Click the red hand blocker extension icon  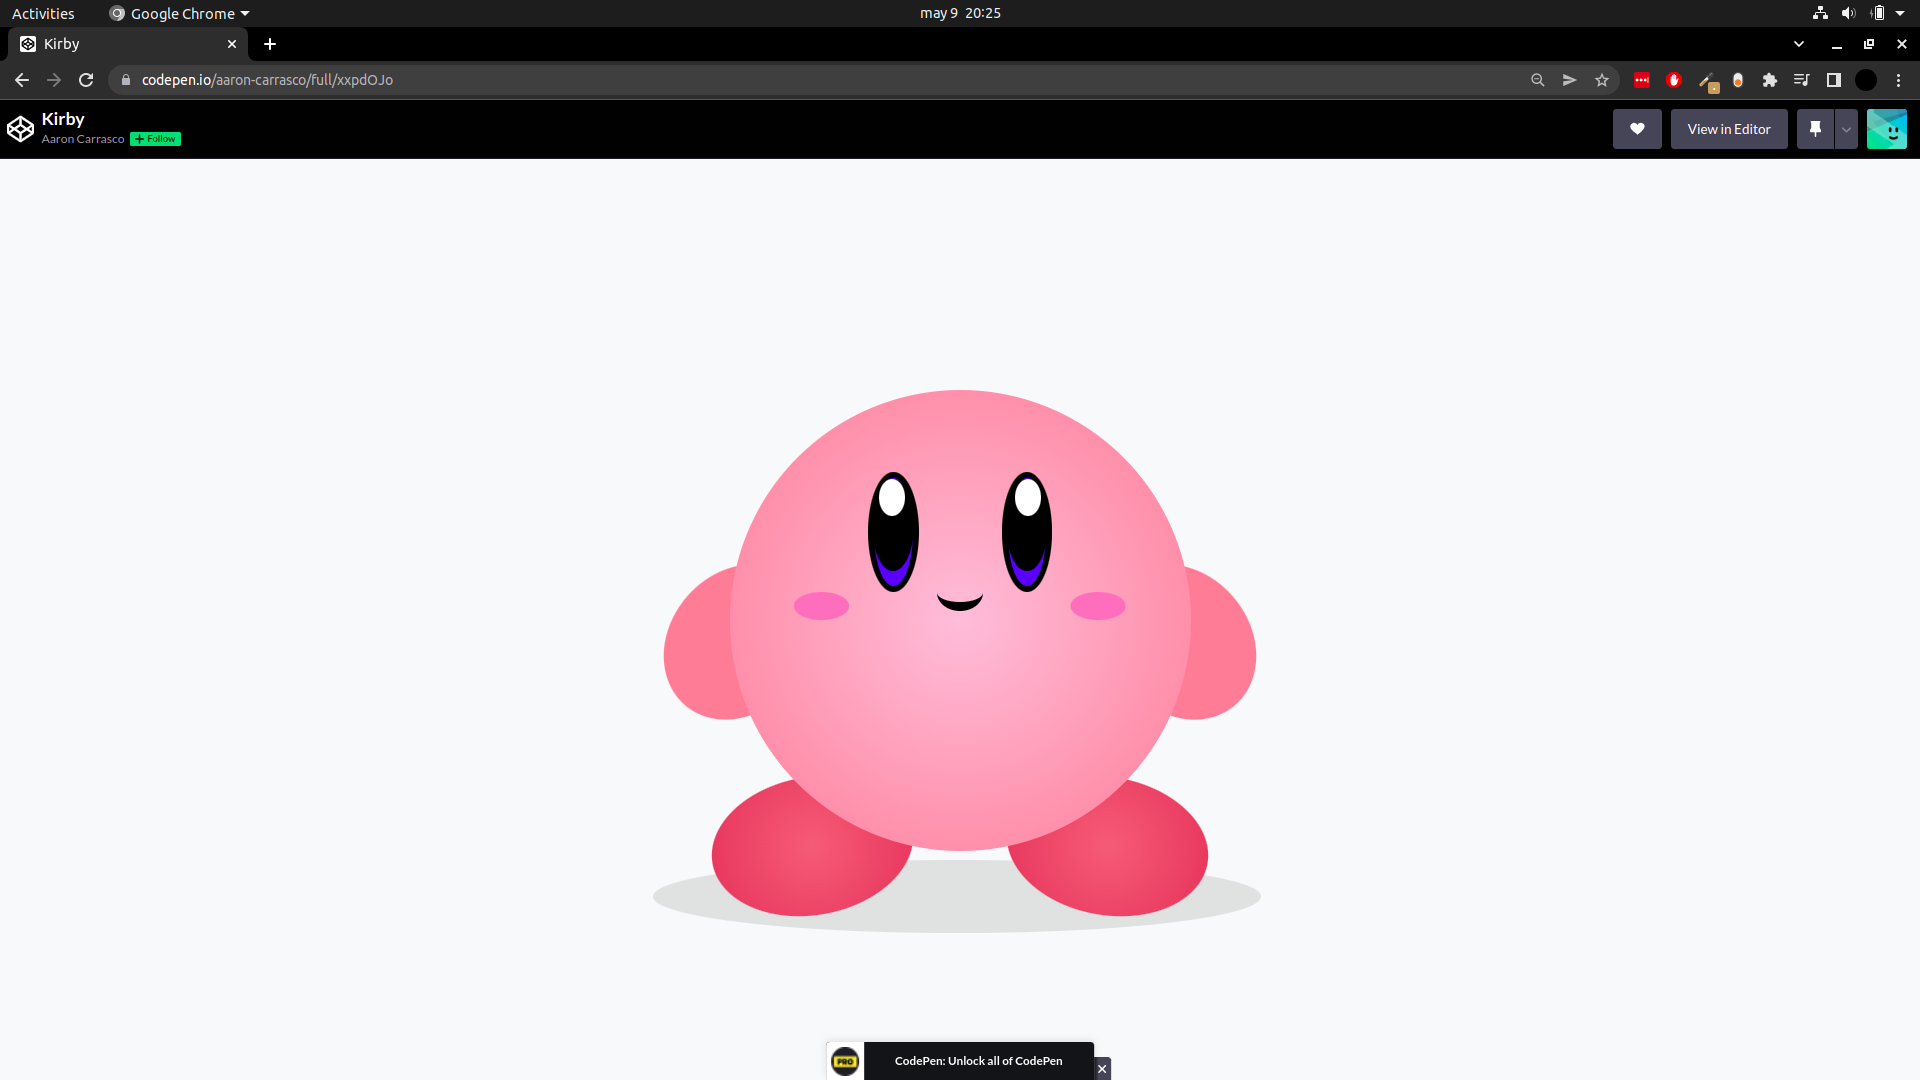coord(1674,80)
